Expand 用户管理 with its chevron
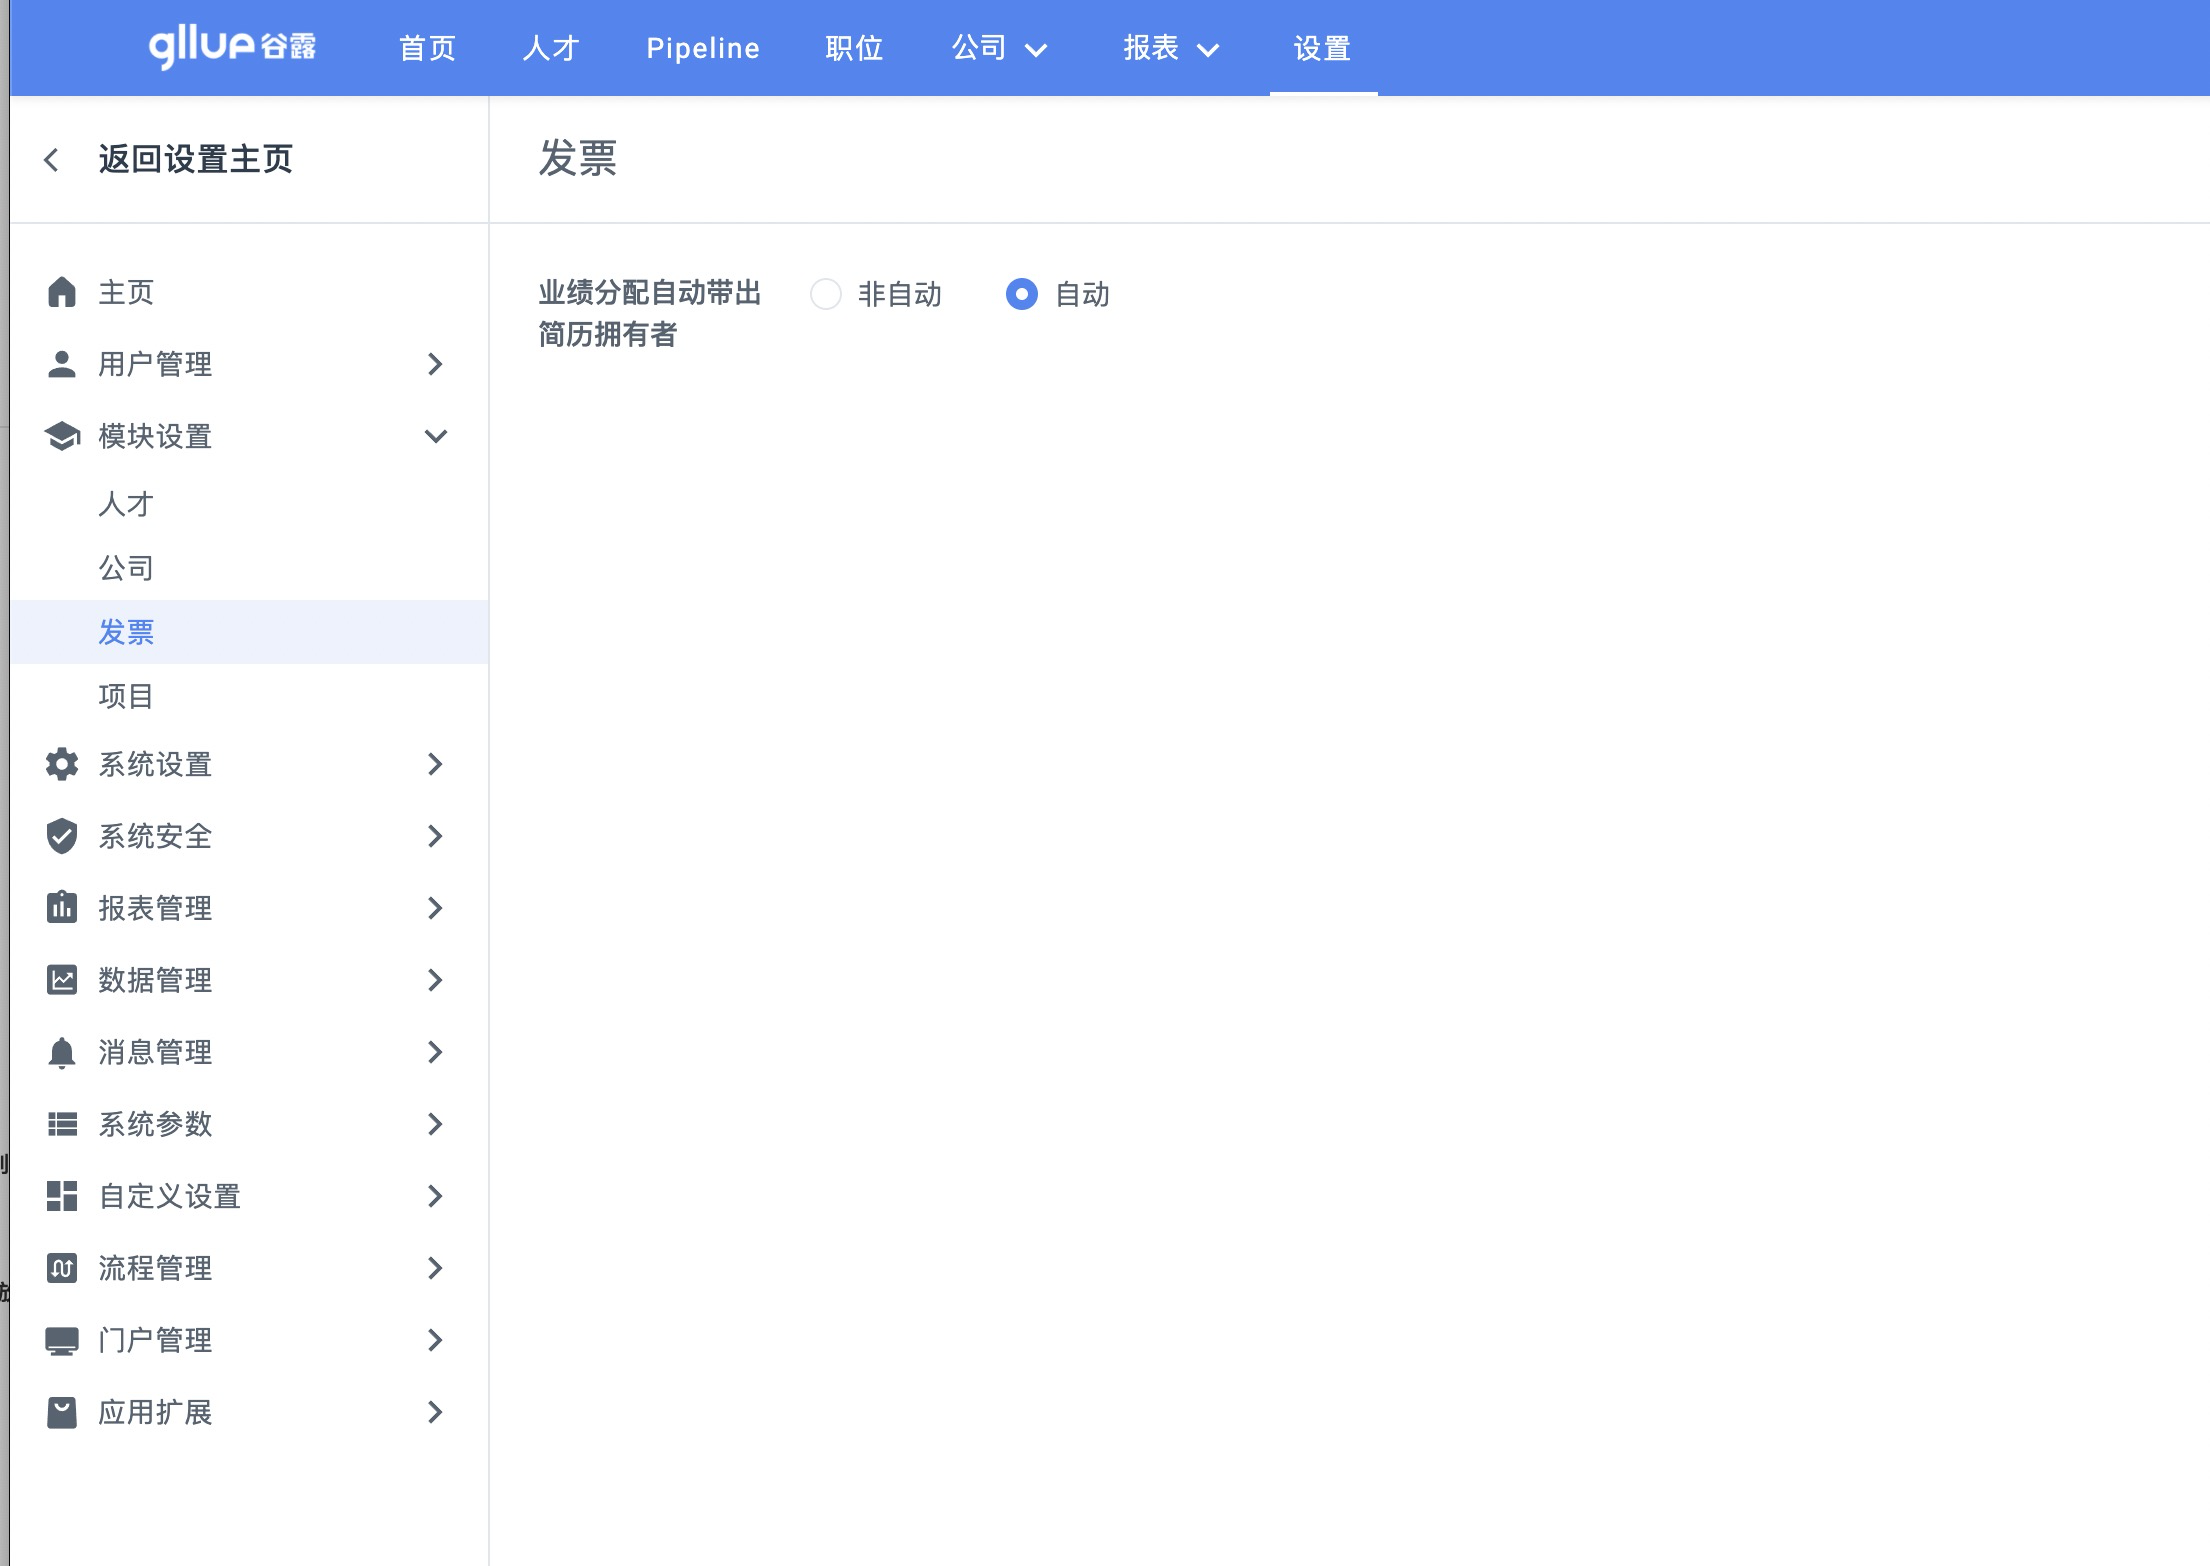This screenshot has width=2210, height=1566. [435, 364]
